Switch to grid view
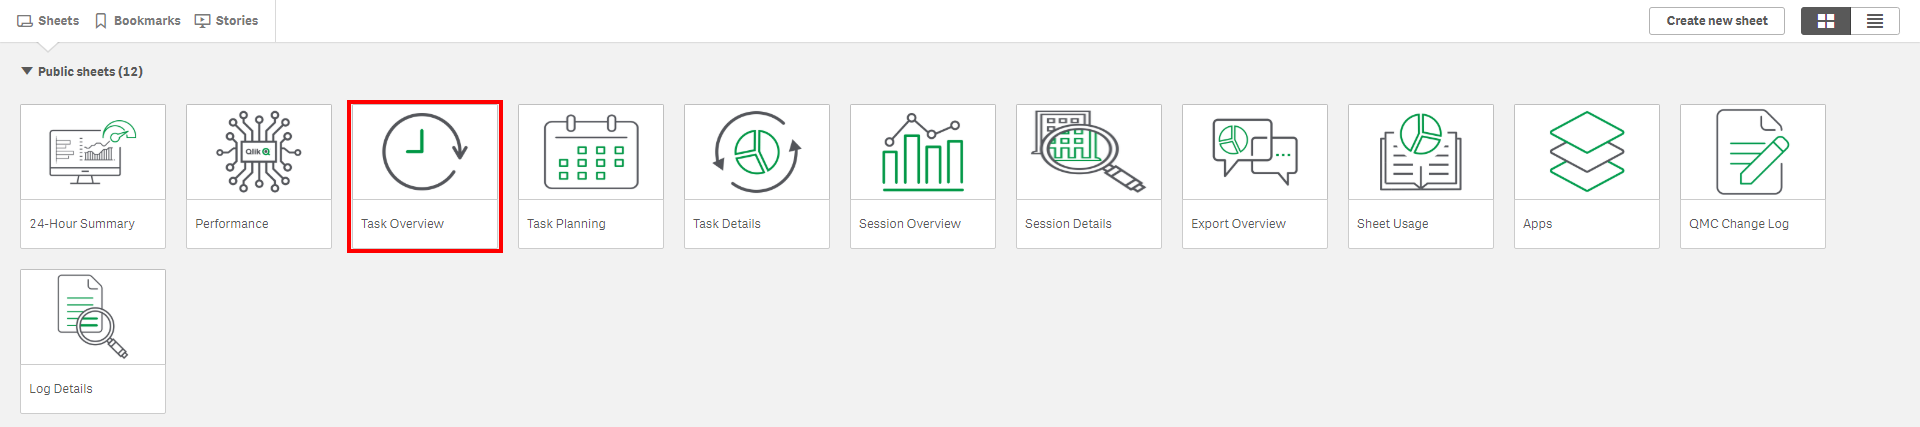Viewport: 1920px width, 427px height. (x=1826, y=21)
